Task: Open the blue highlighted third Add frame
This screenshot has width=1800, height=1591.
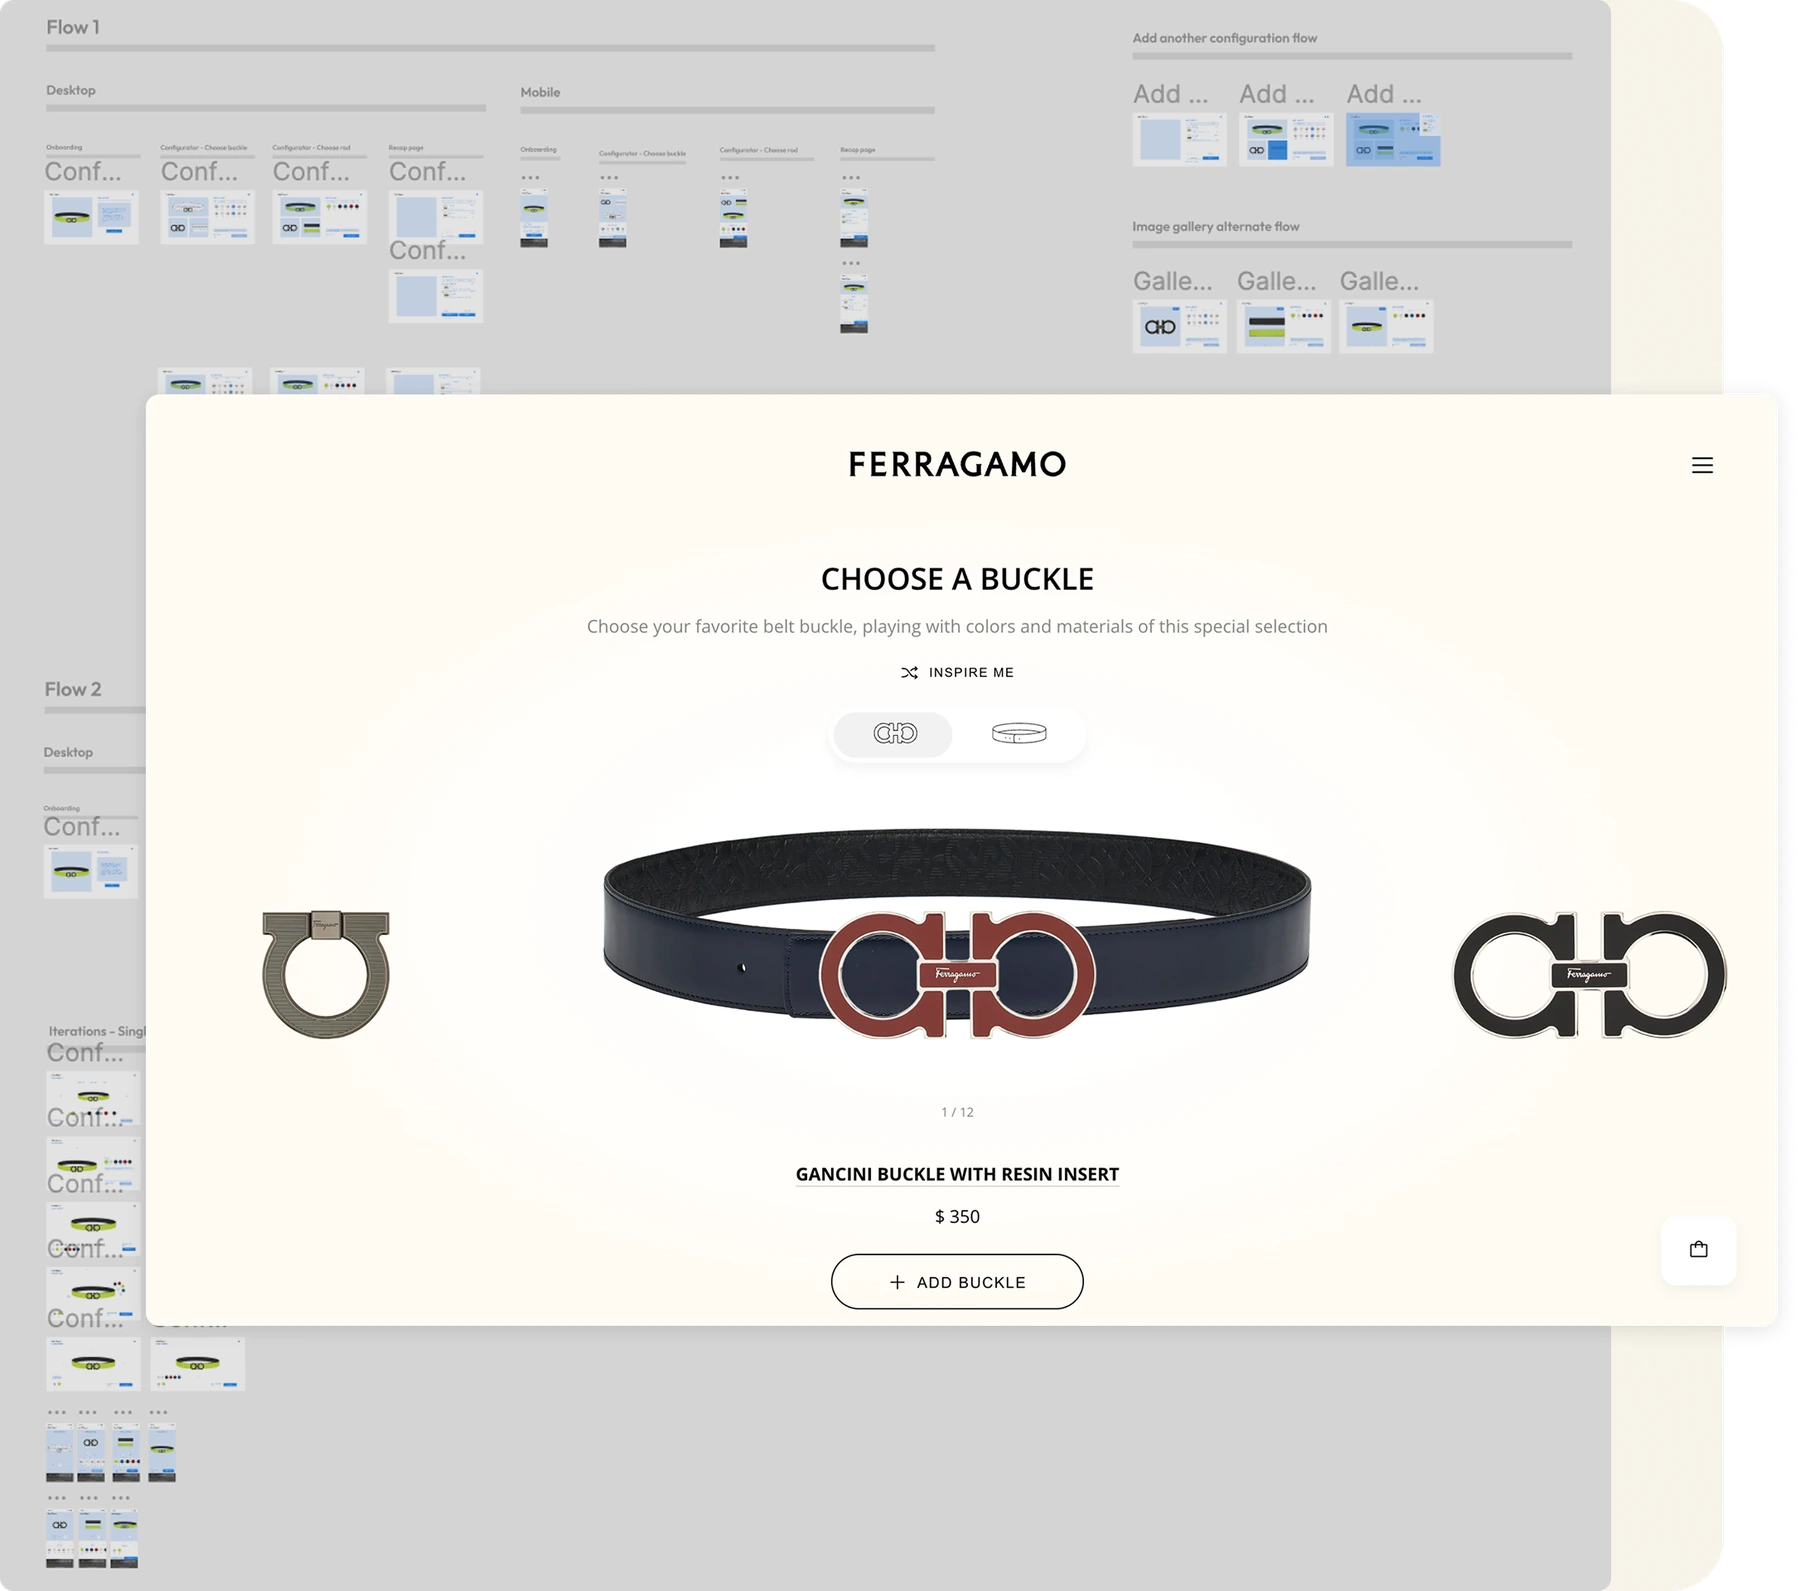Action: click(1393, 139)
